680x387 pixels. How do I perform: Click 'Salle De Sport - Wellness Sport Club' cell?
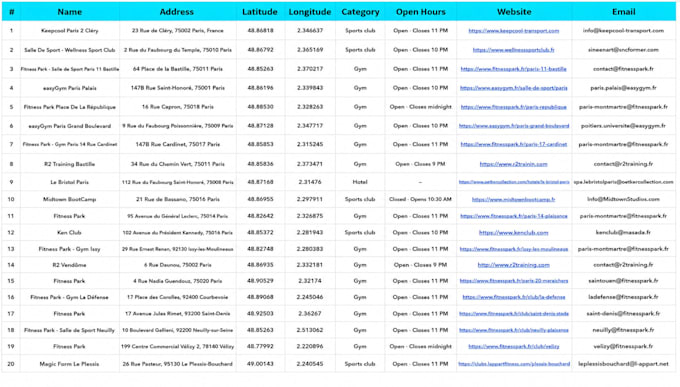[69, 50]
